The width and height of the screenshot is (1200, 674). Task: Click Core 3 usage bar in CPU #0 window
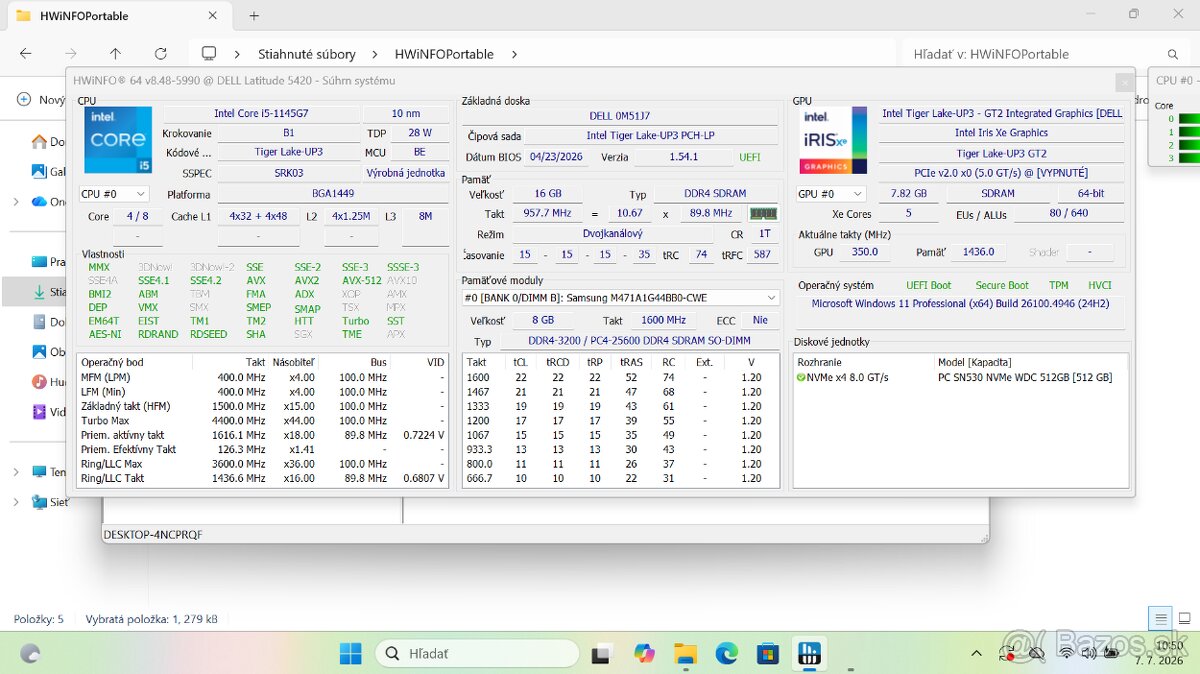1188,158
